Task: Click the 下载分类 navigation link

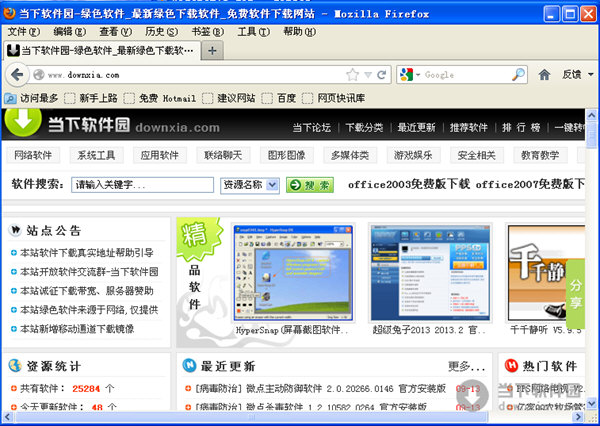Action: coord(364,128)
